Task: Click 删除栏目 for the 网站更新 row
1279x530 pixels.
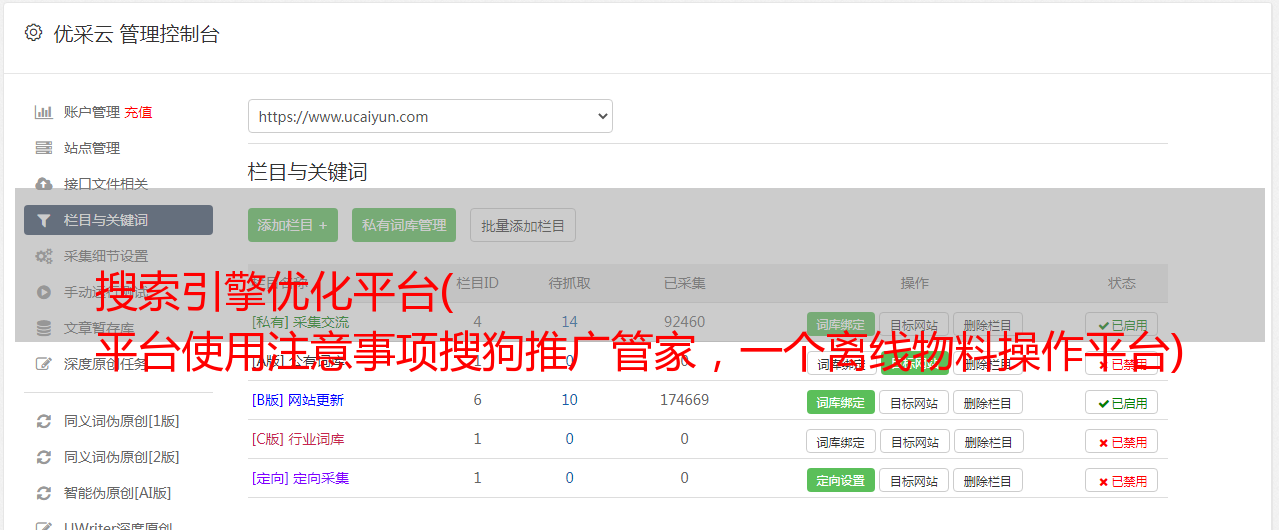Action: click(x=988, y=403)
